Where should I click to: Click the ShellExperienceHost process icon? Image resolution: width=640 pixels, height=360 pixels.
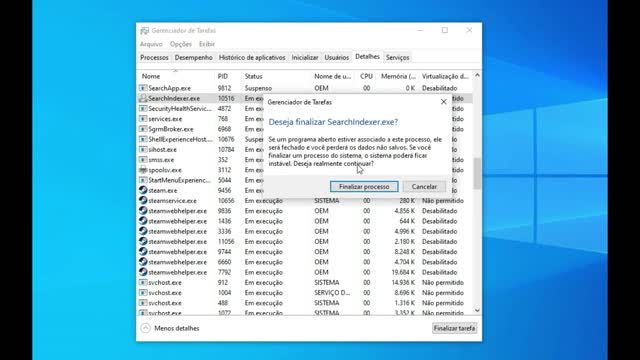143,139
